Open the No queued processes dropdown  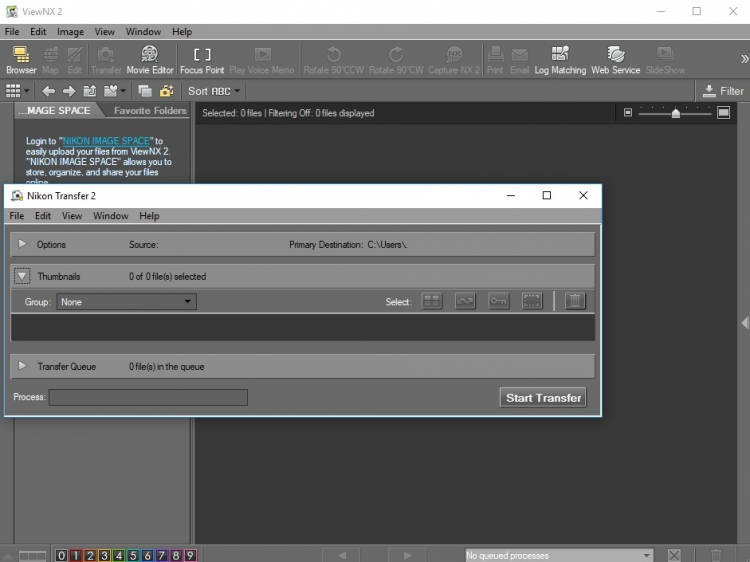559,555
